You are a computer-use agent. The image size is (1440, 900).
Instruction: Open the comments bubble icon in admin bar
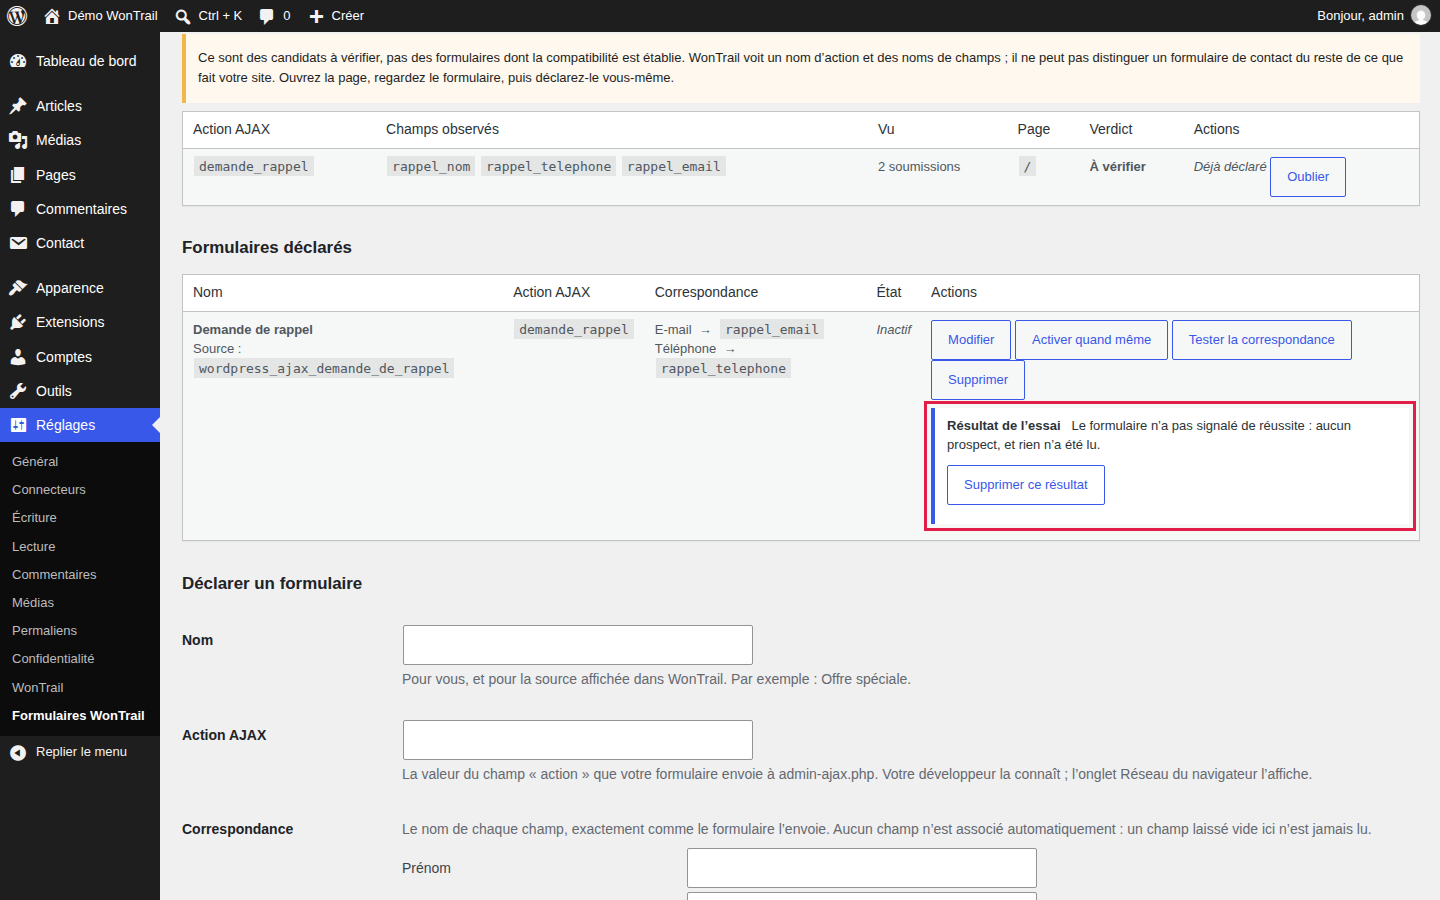click(x=267, y=16)
